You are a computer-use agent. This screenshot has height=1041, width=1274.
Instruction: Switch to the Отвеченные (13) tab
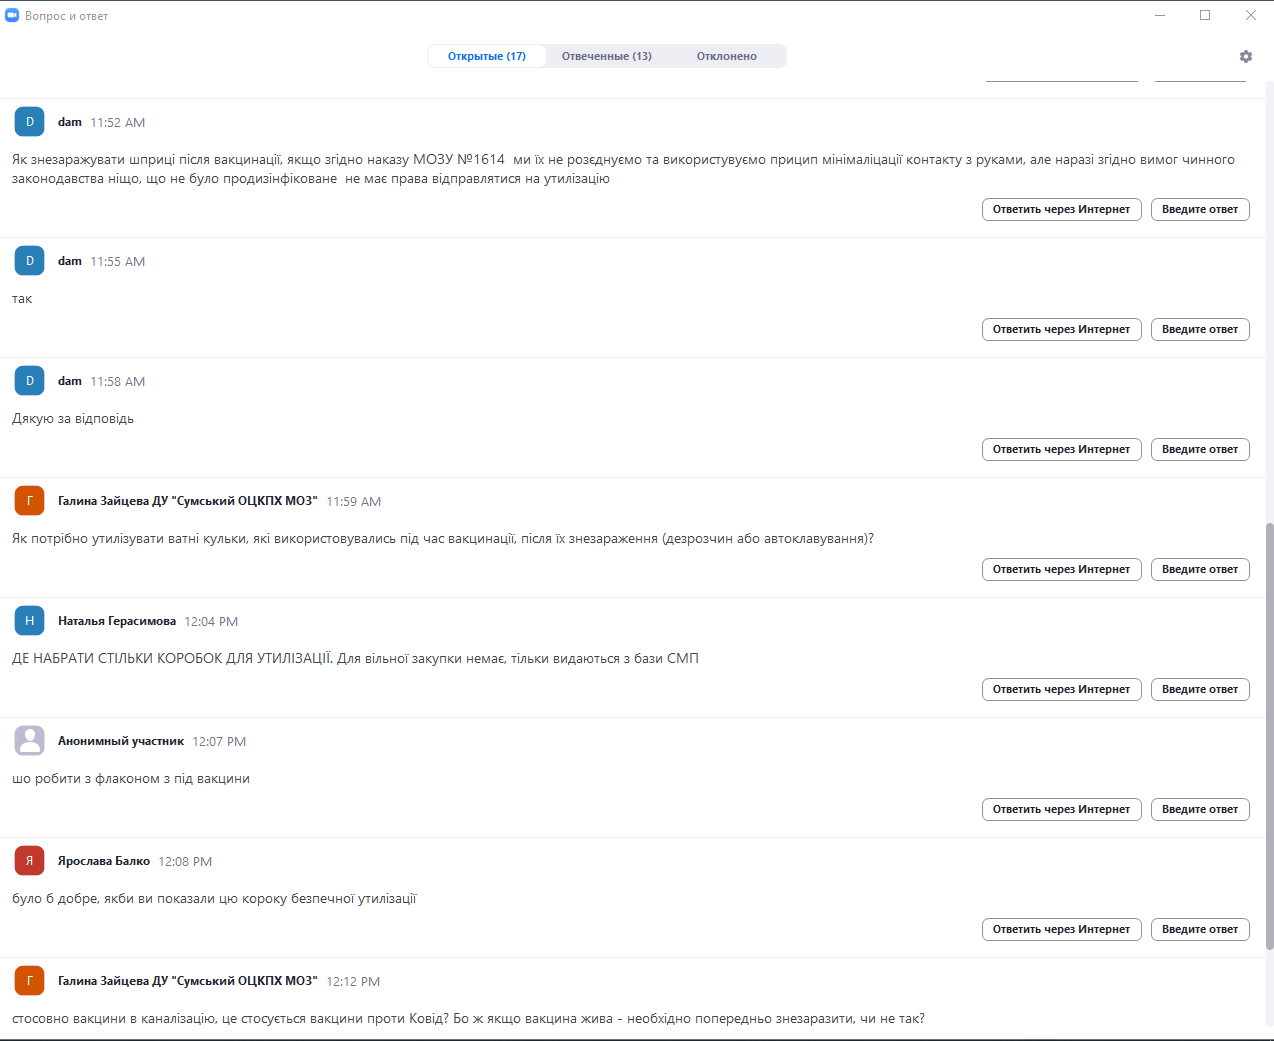click(607, 57)
